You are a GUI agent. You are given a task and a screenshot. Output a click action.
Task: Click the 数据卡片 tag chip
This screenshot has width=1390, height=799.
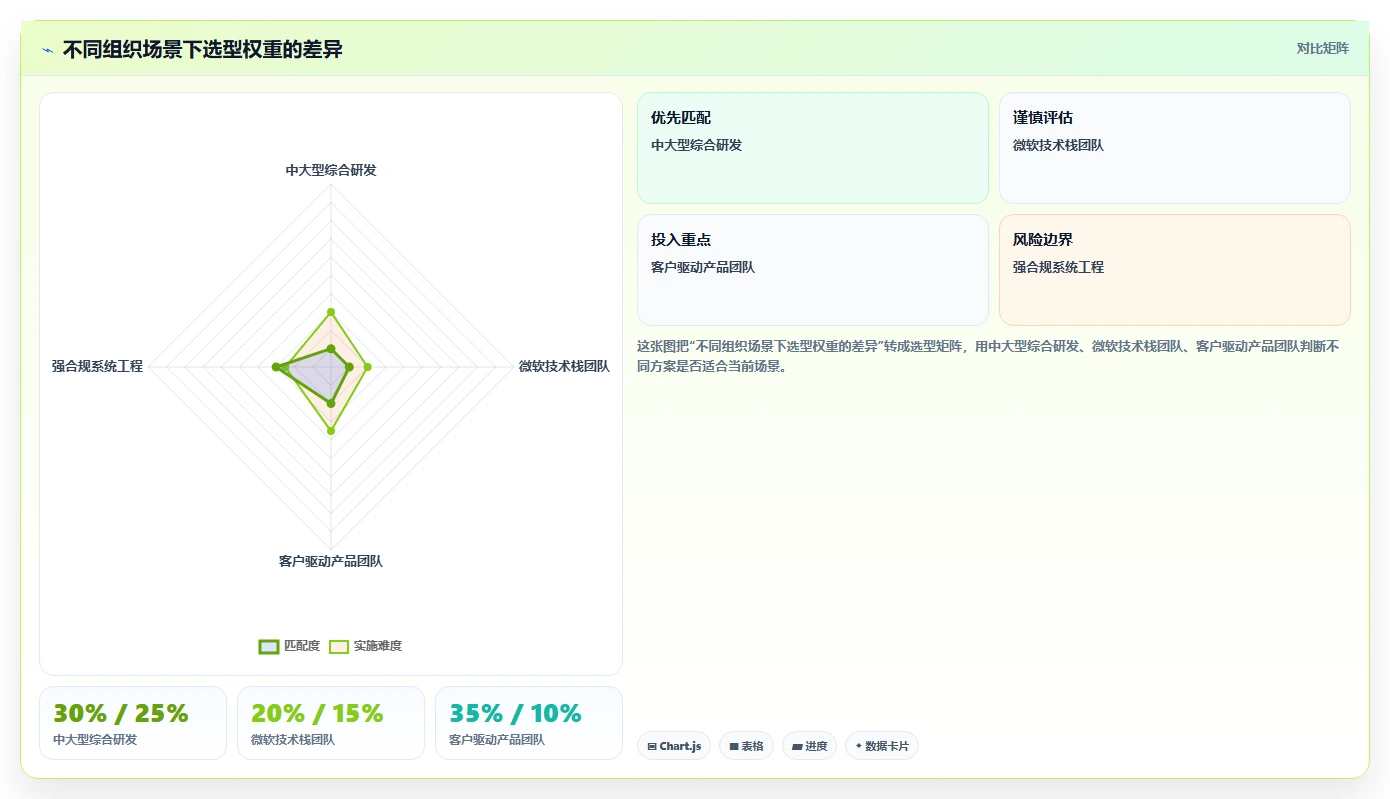point(882,746)
